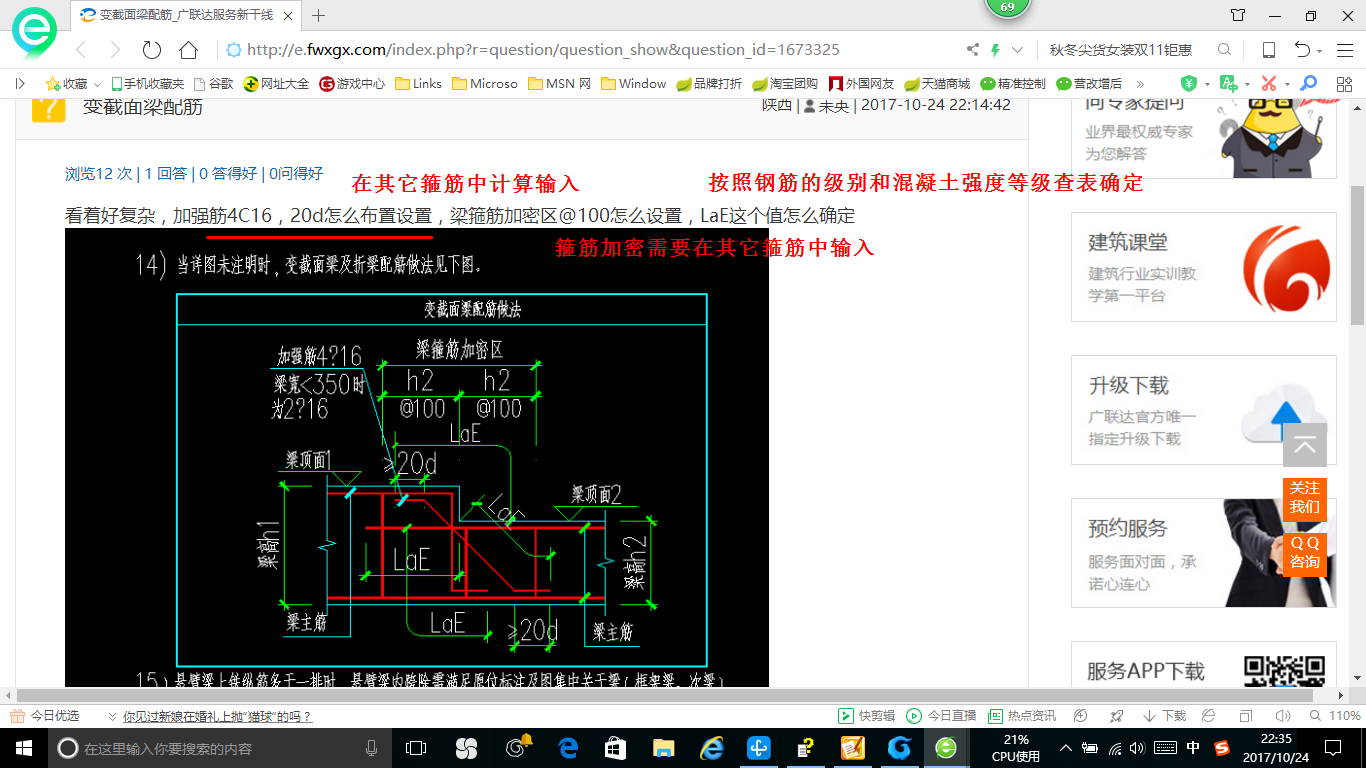The height and width of the screenshot is (768, 1366).
Task: Open the 外国网友 bookmark
Action: click(861, 84)
